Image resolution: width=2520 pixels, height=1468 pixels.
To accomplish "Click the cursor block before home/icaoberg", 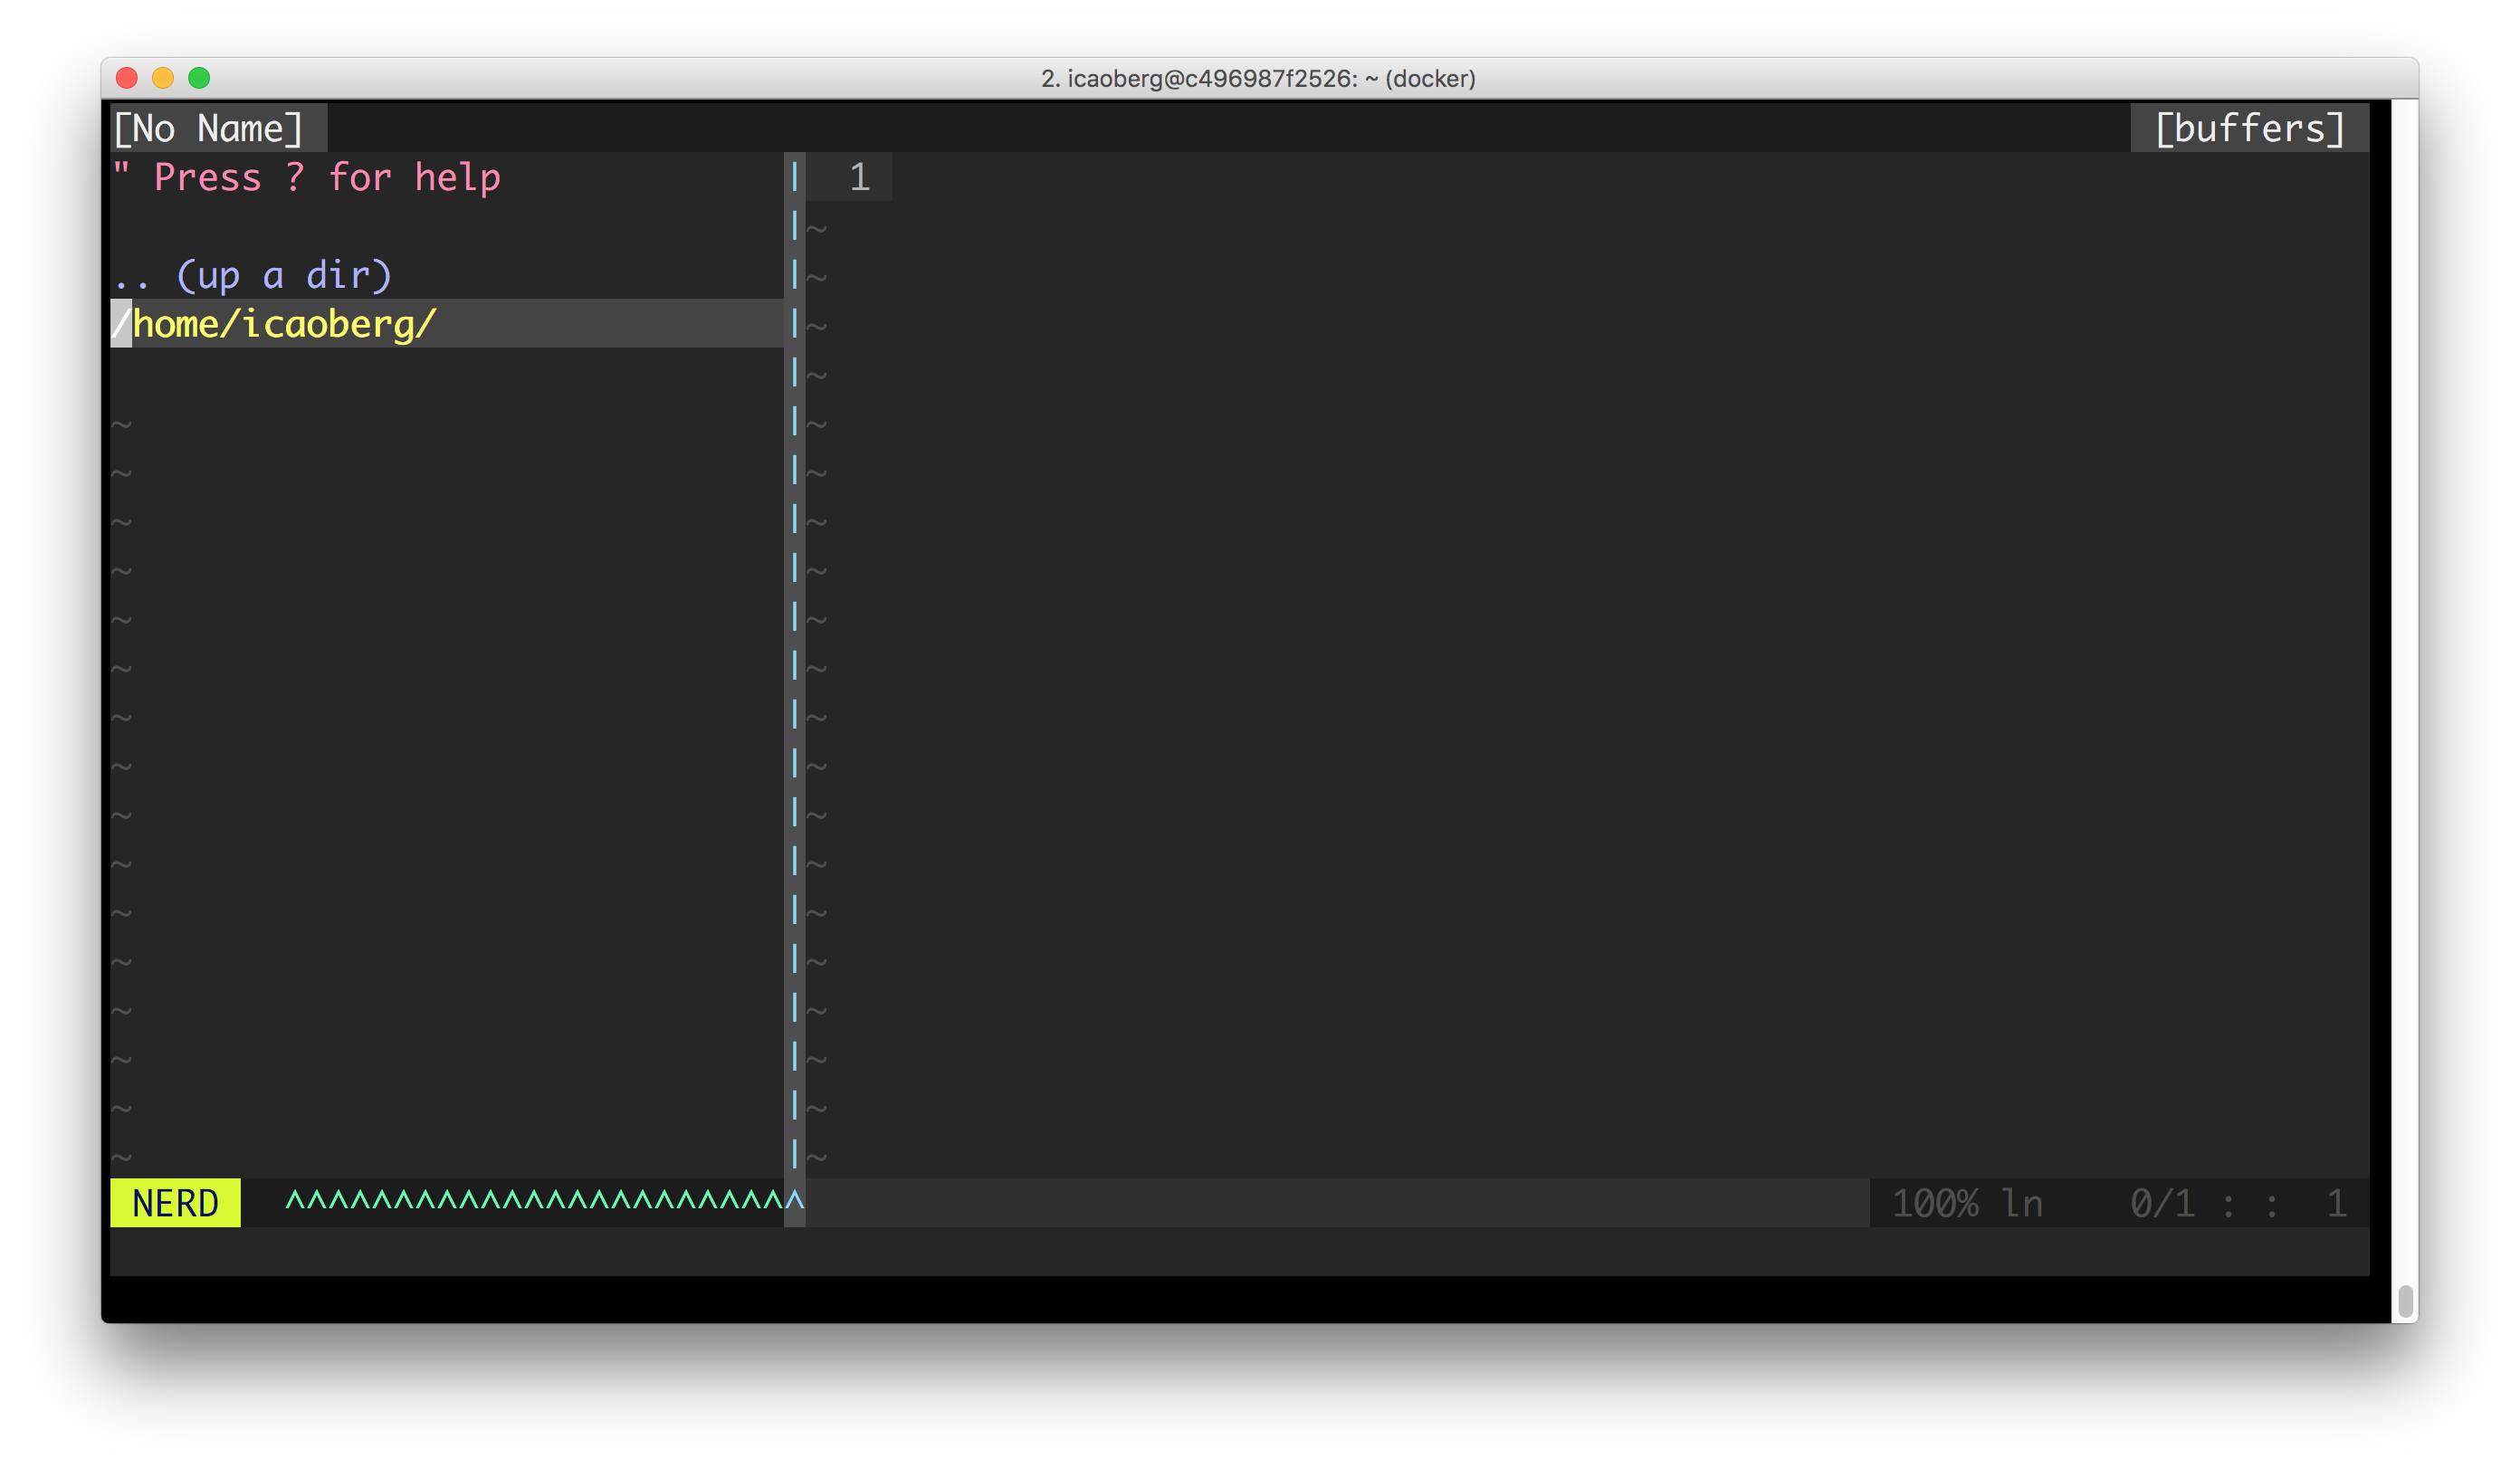I will click(x=121, y=324).
